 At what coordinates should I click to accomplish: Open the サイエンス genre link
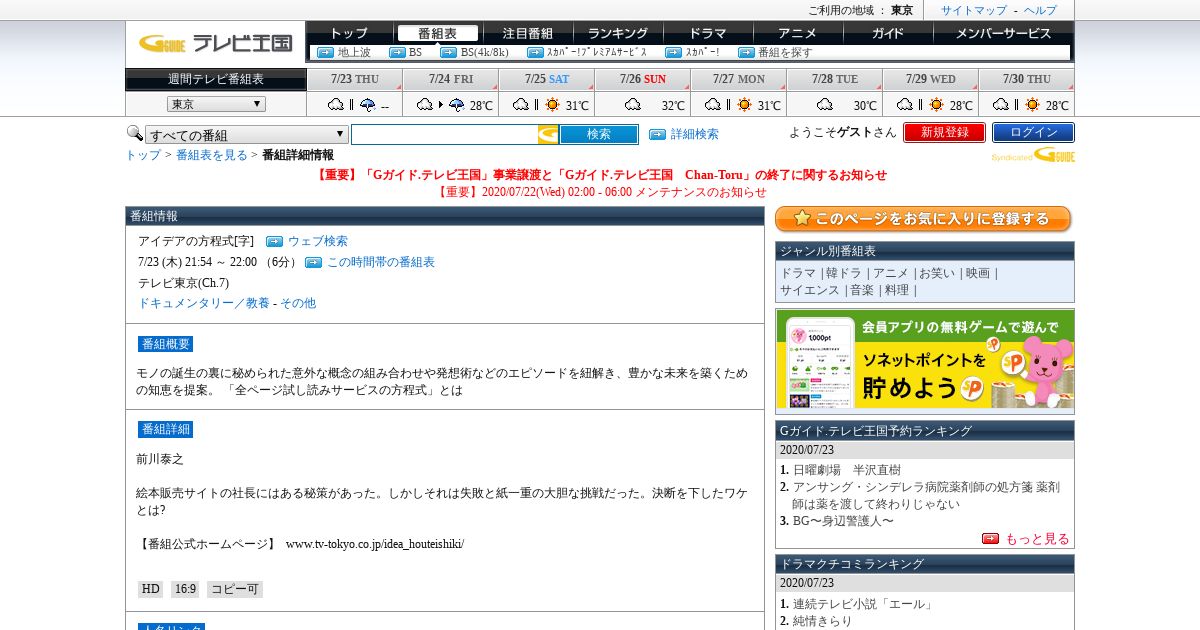click(x=810, y=290)
